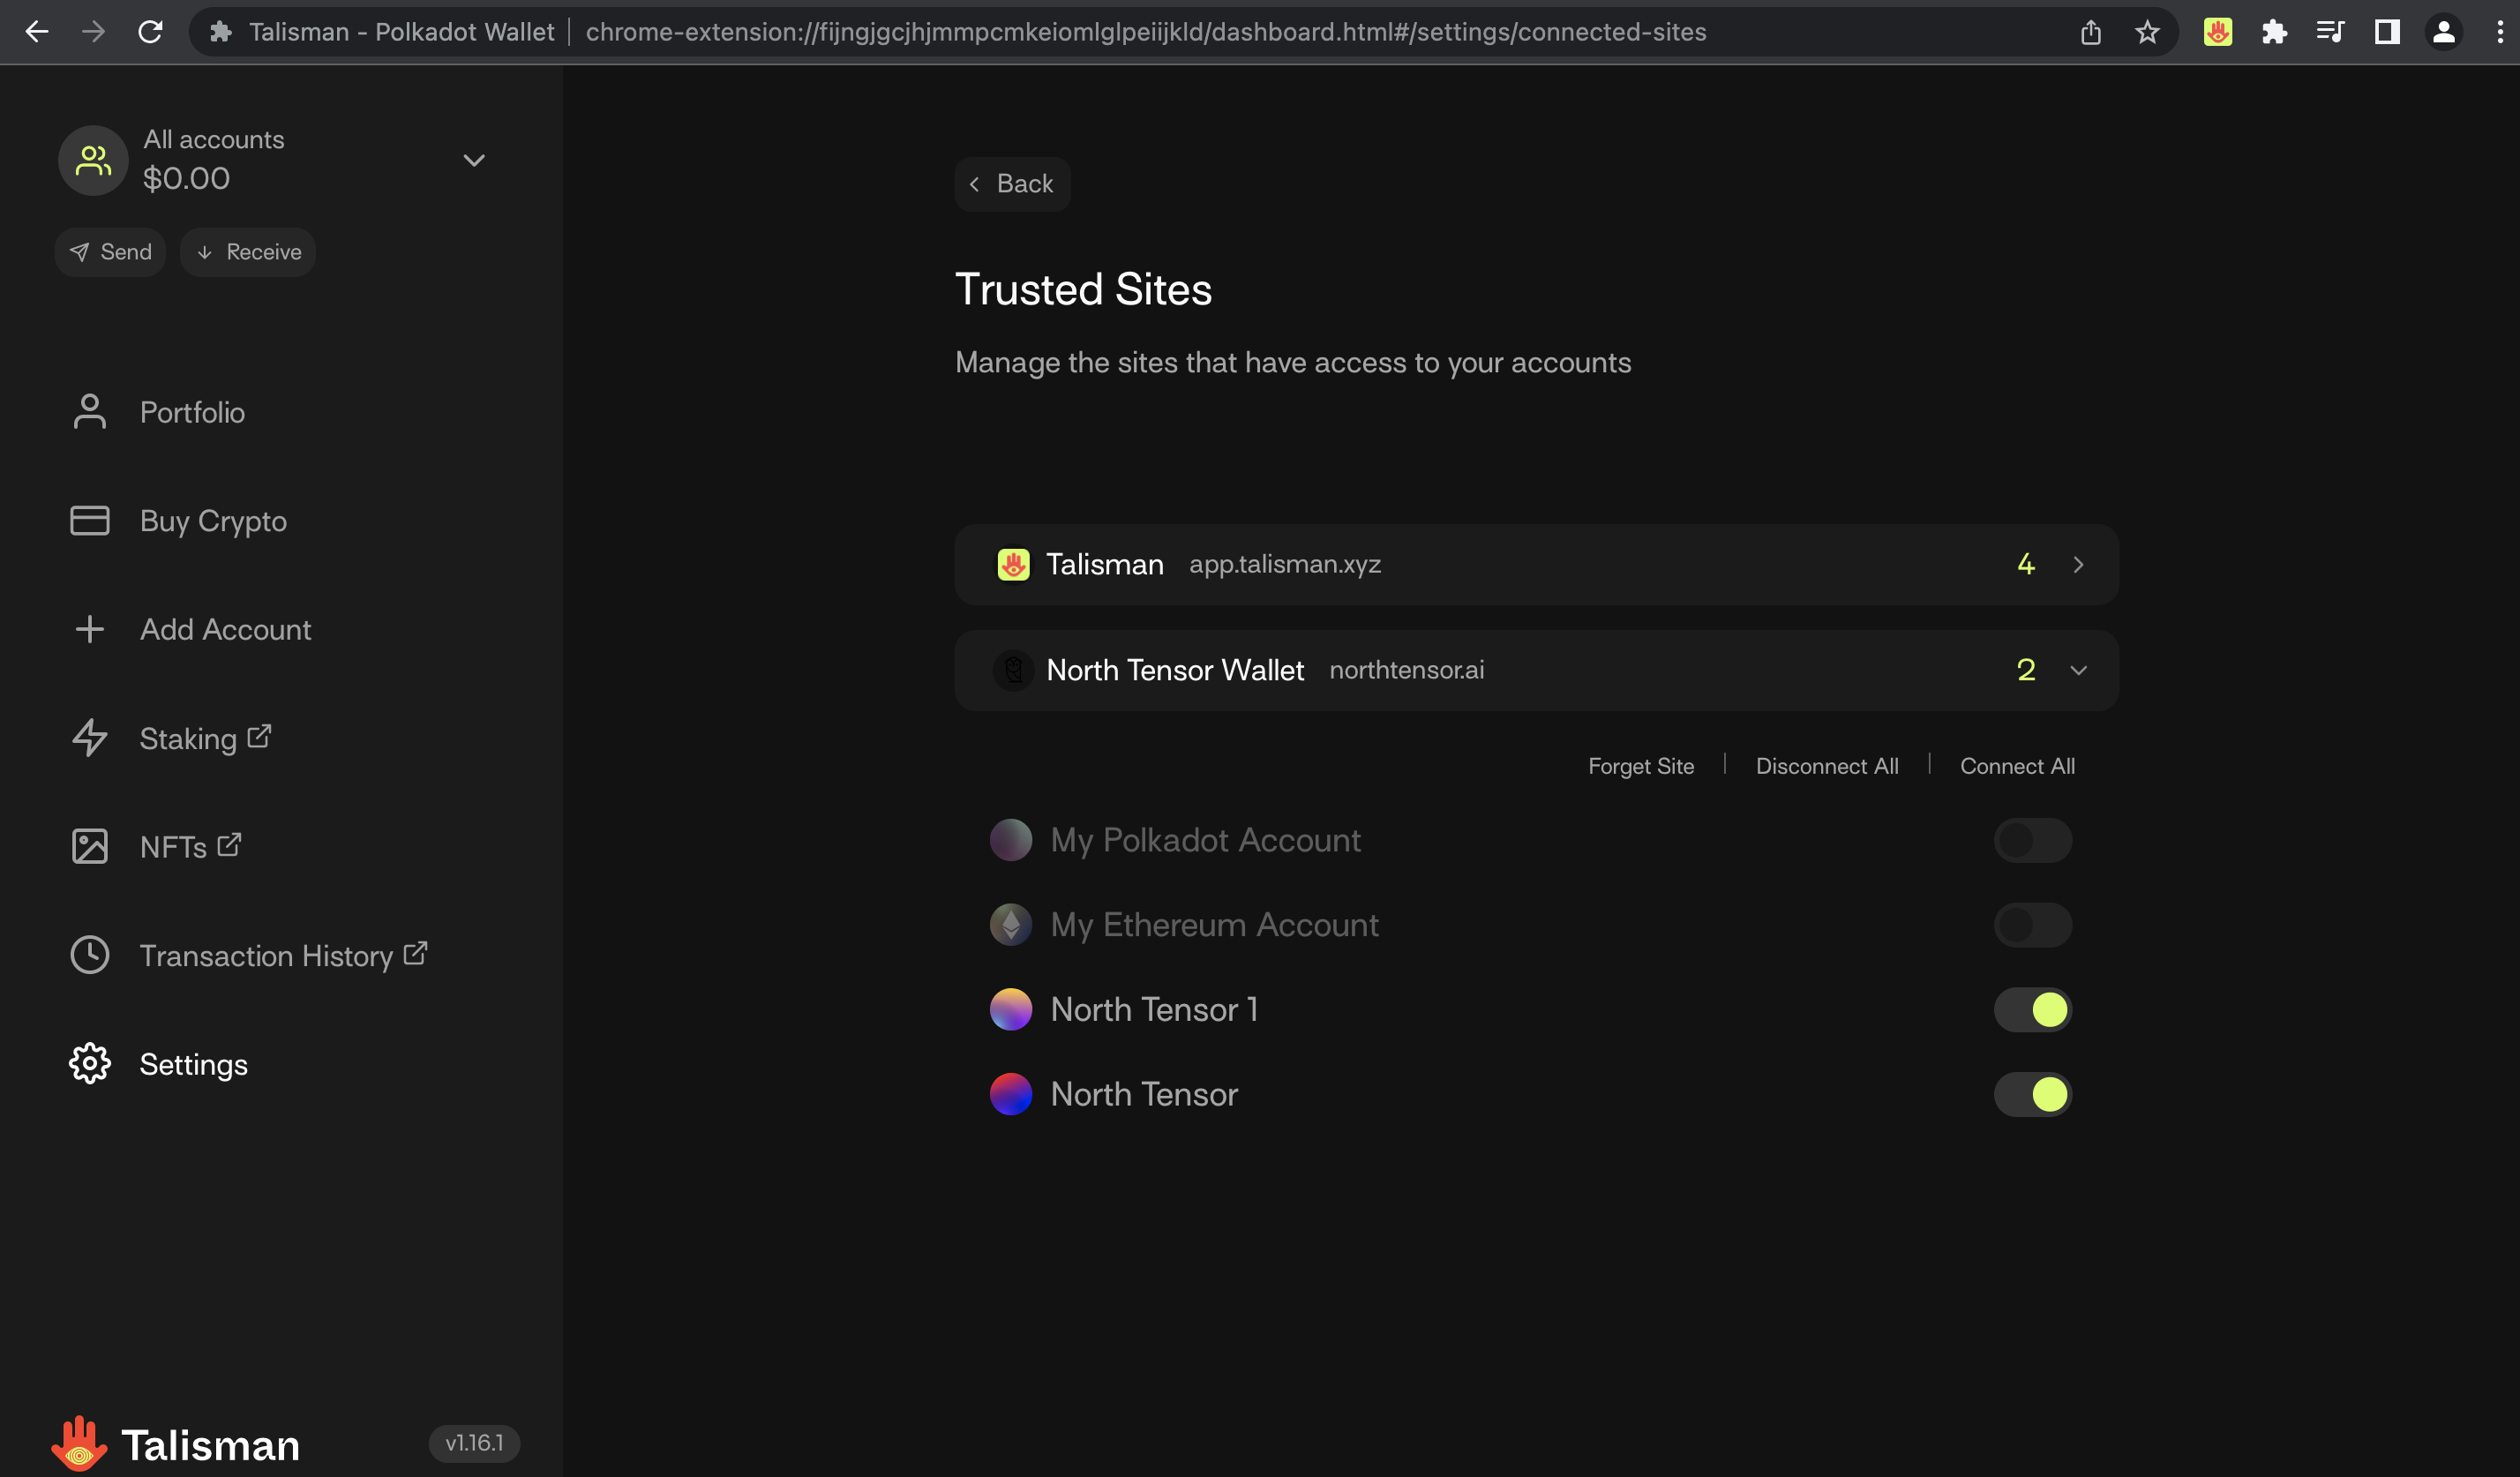Click the My Polkadot Account label
Viewport: 2520px width, 1477px height.
1206,840
